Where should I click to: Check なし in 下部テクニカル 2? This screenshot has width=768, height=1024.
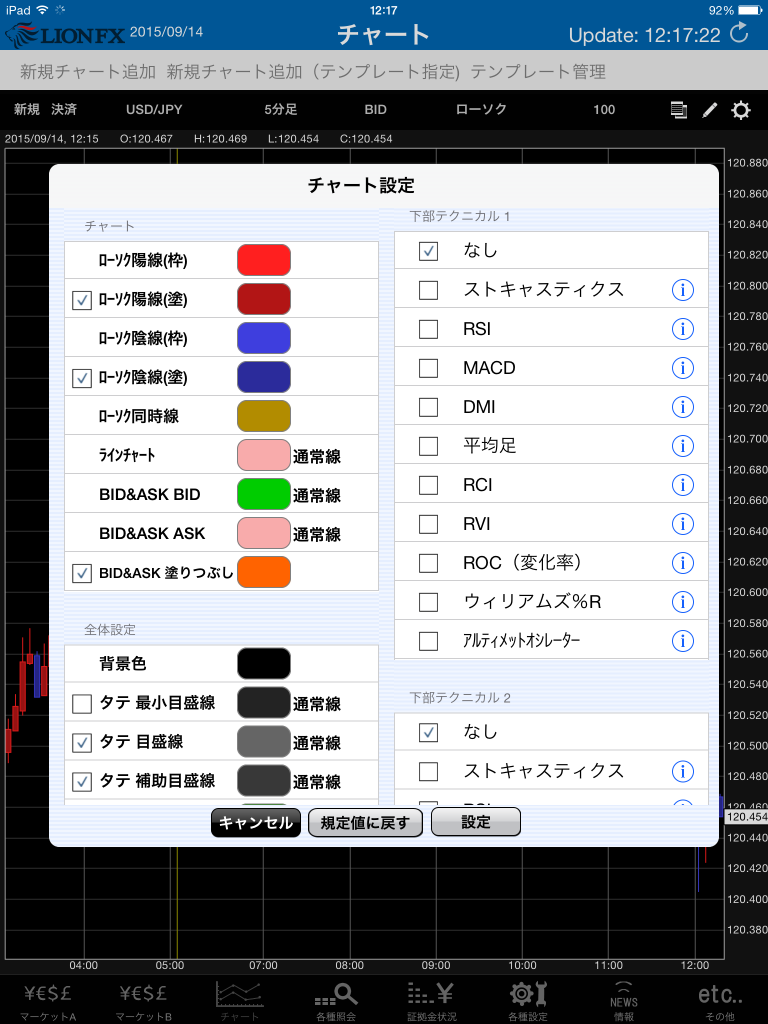(x=428, y=732)
